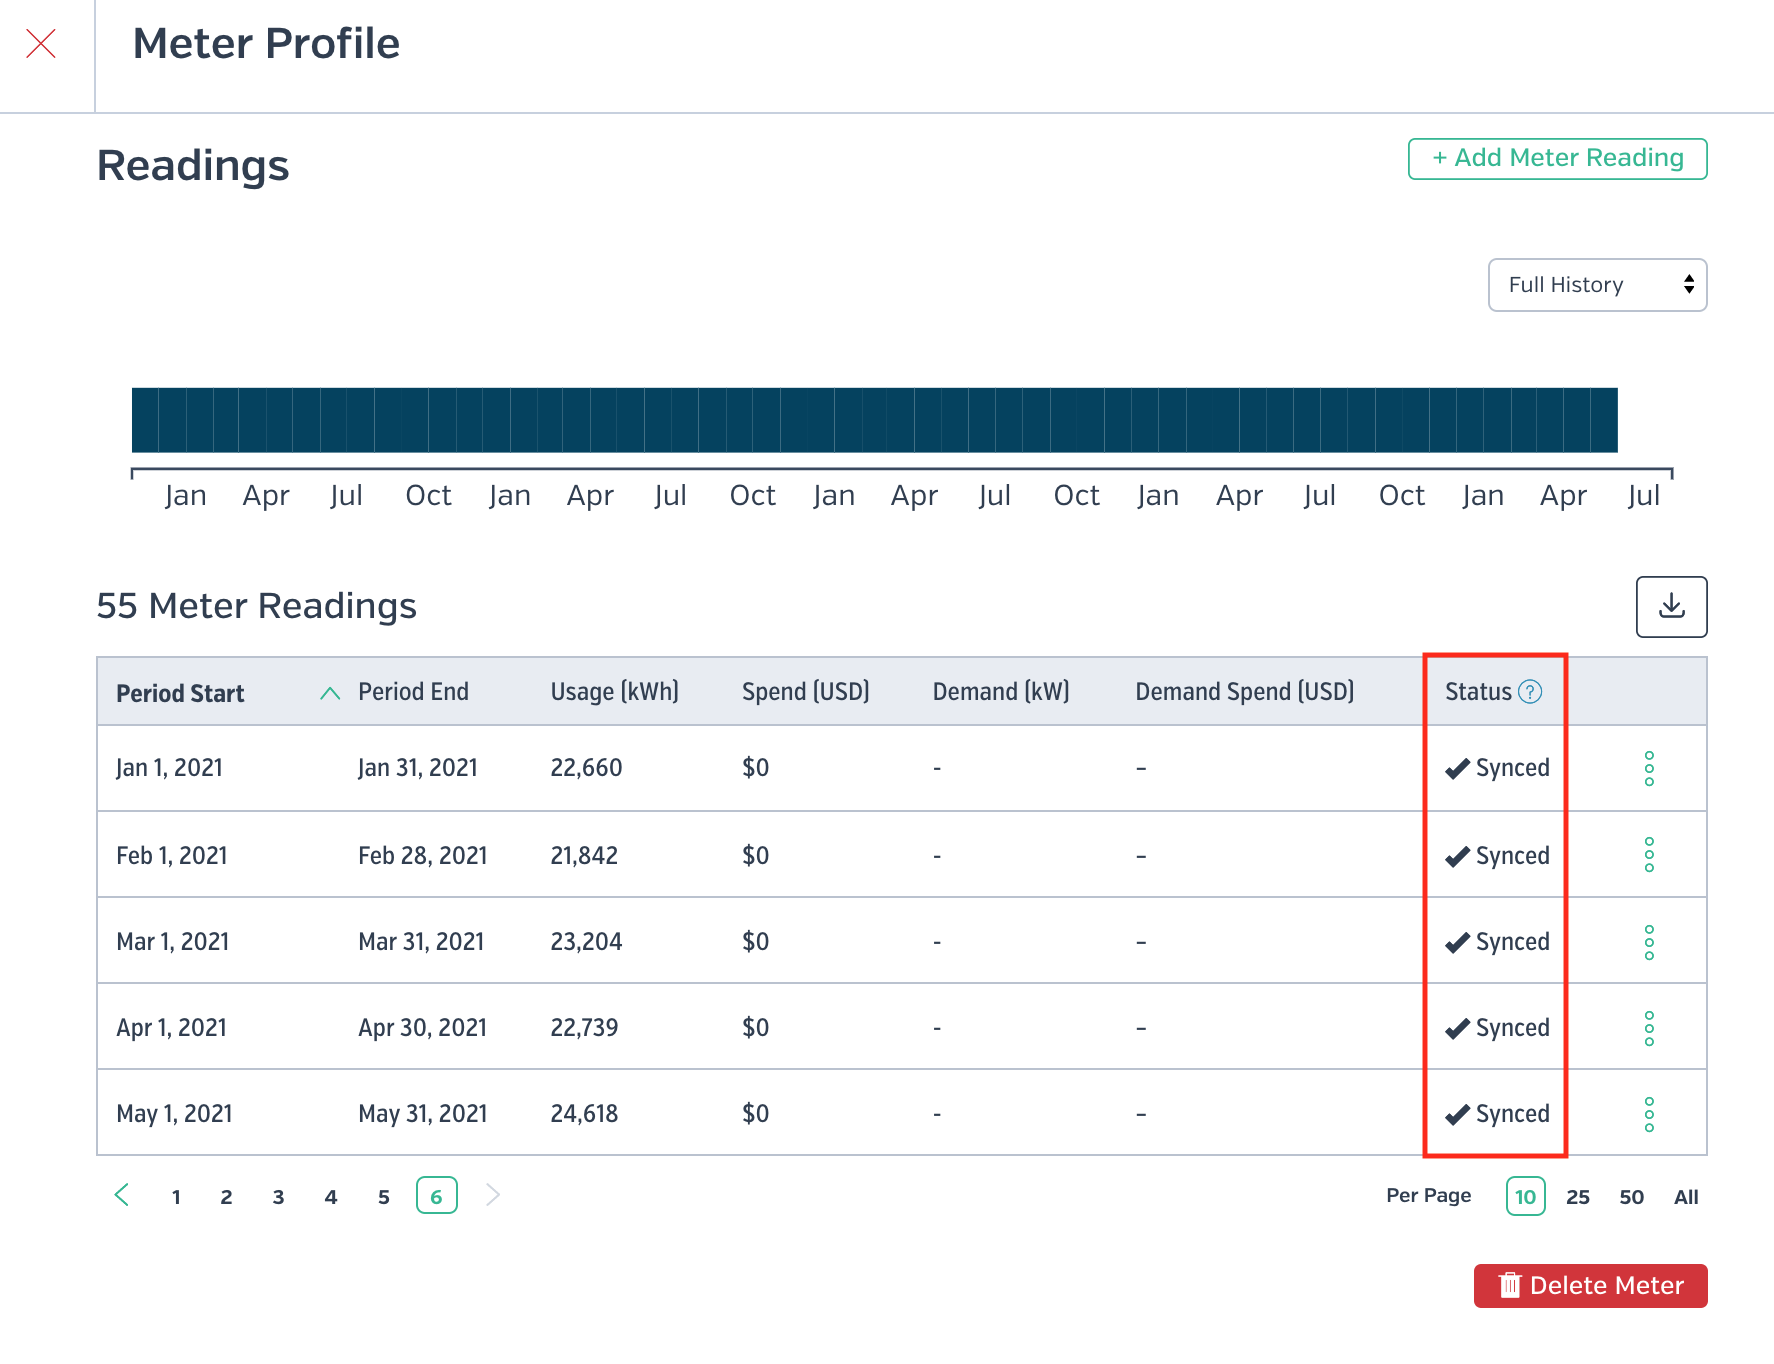Screen dimensions: 1774x1364
Task: Close the Meter Profile panel
Action: pos(41,43)
